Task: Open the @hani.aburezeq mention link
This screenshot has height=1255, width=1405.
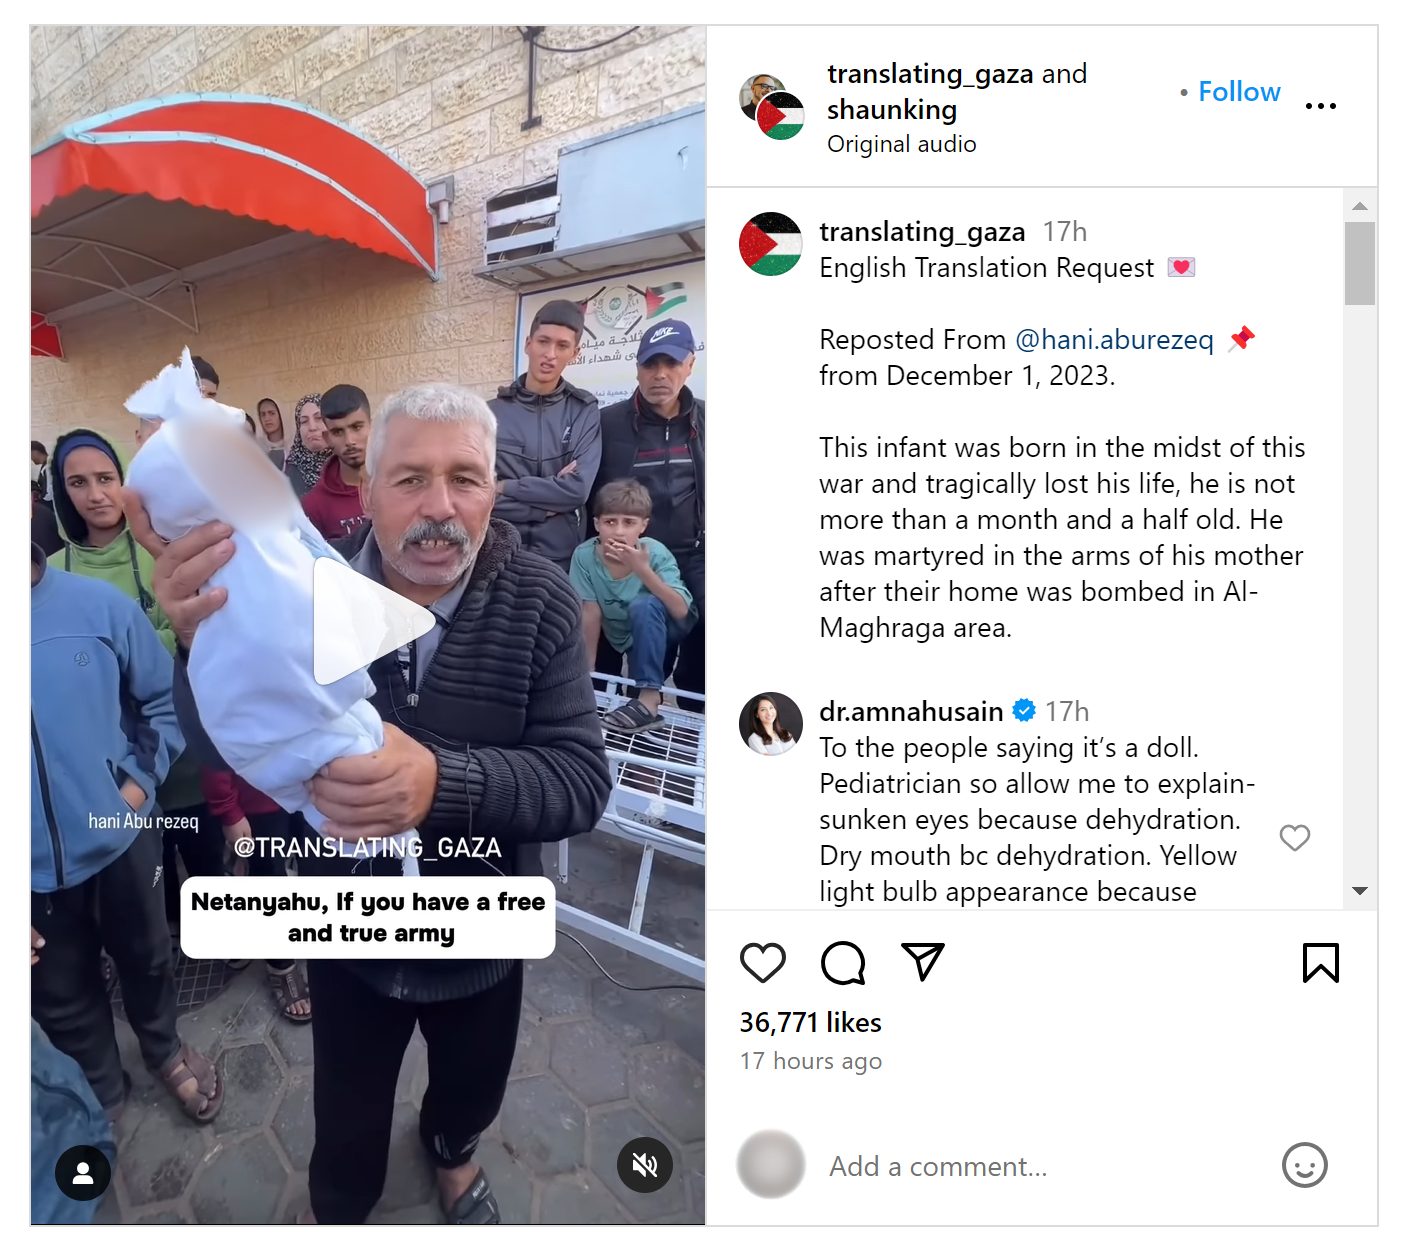Action: (x=1114, y=340)
